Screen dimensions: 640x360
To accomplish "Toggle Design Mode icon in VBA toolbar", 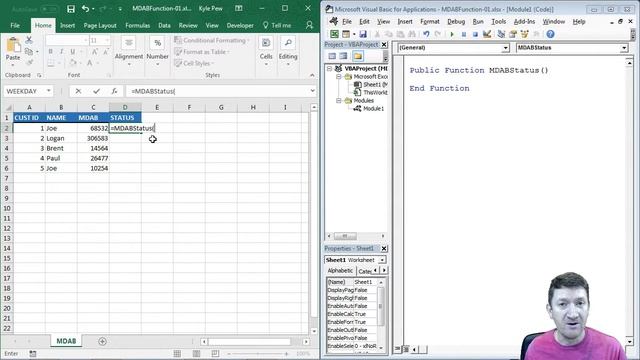I will click(487, 34).
